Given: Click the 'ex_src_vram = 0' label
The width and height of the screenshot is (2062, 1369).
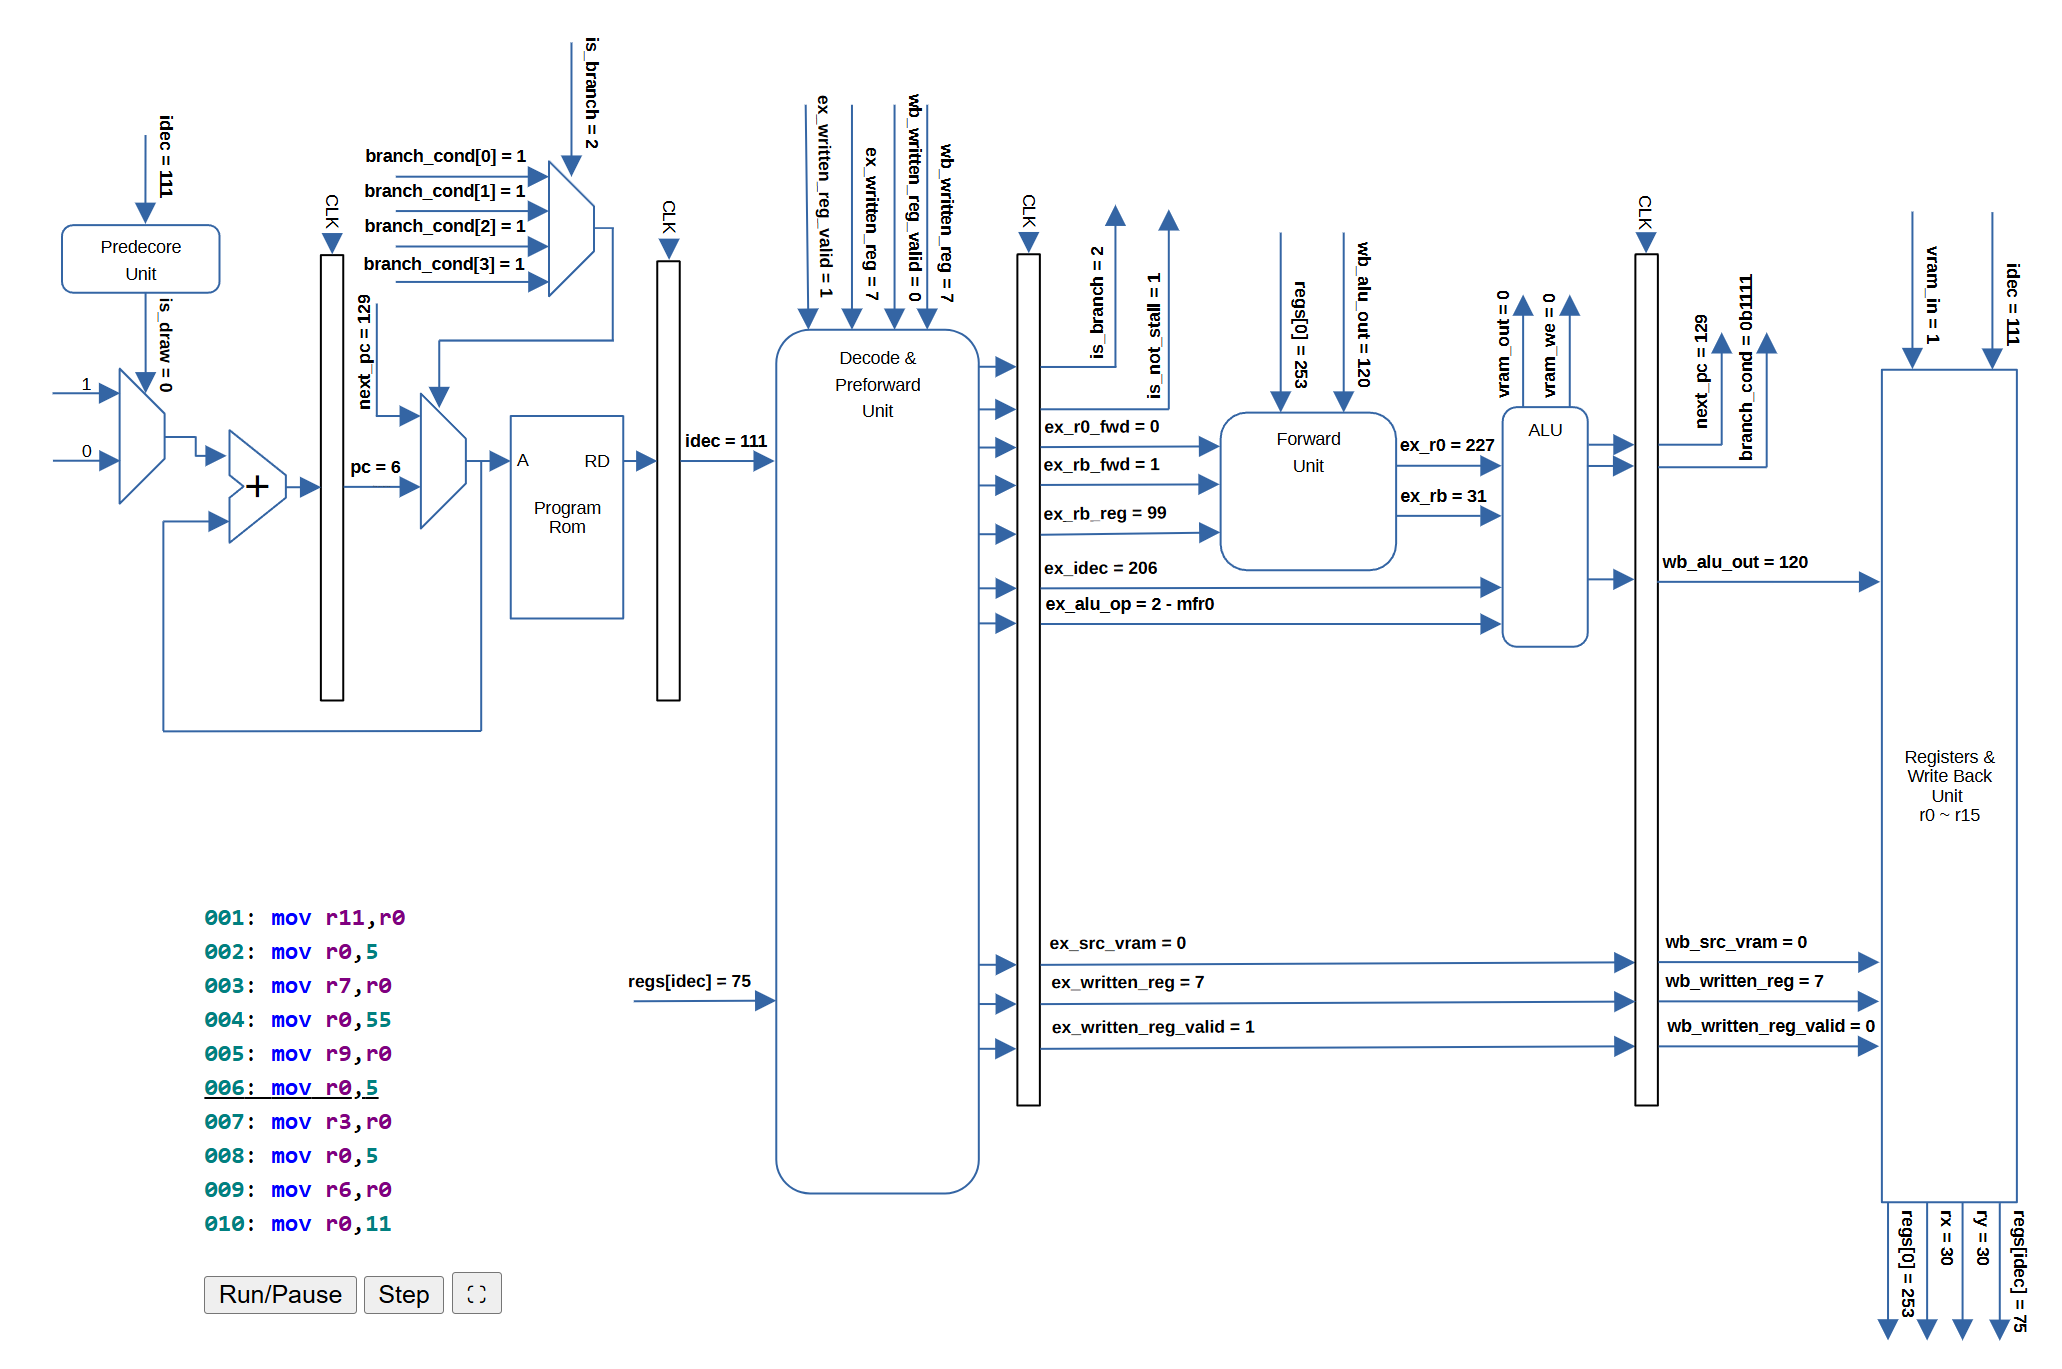Looking at the screenshot, I should click(x=1118, y=943).
